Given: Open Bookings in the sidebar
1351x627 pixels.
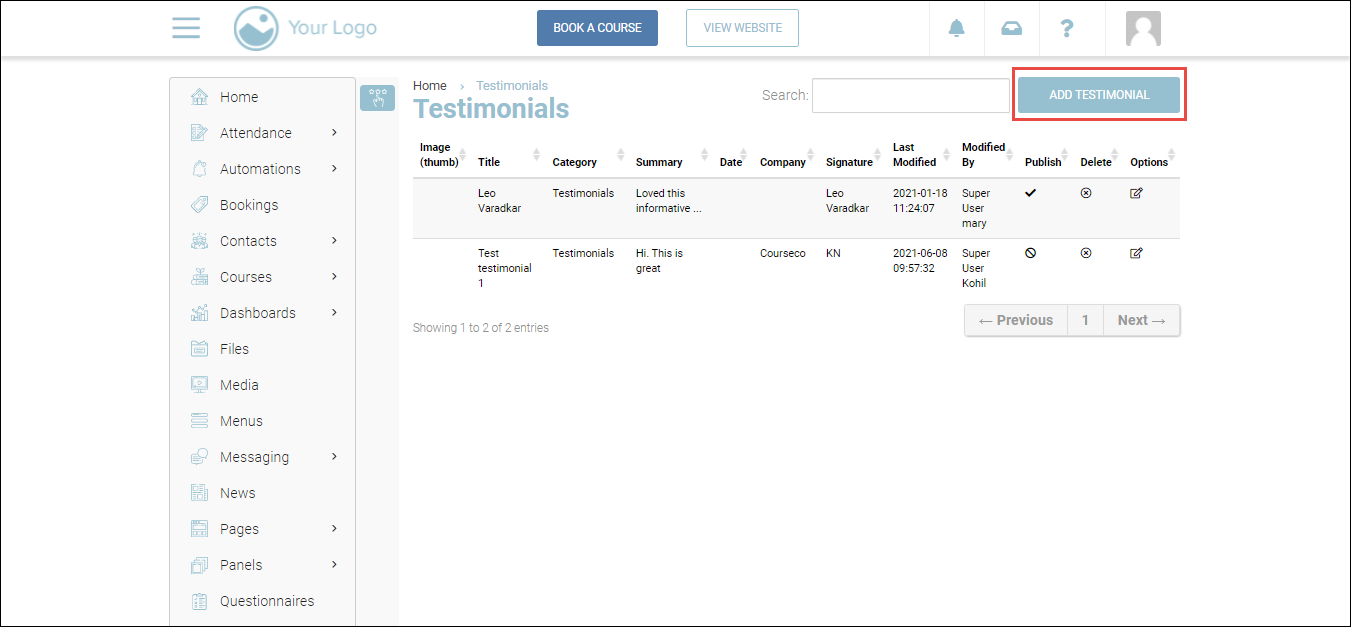Looking at the screenshot, I should (x=249, y=205).
